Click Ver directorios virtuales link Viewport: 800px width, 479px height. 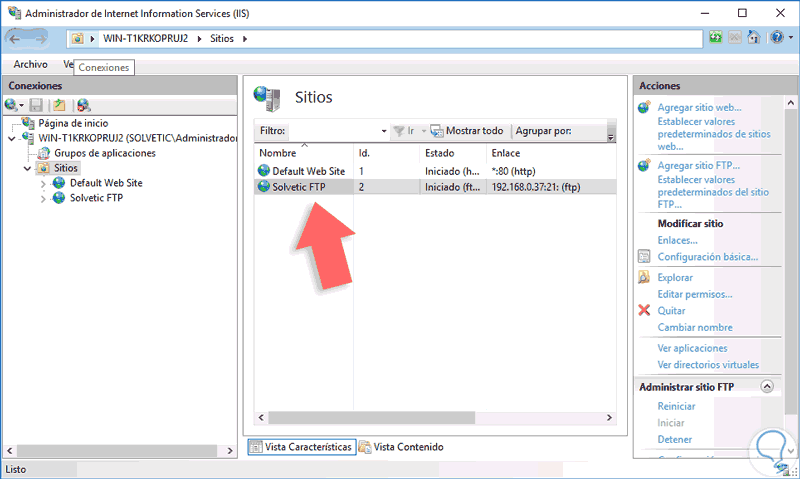click(708, 364)
